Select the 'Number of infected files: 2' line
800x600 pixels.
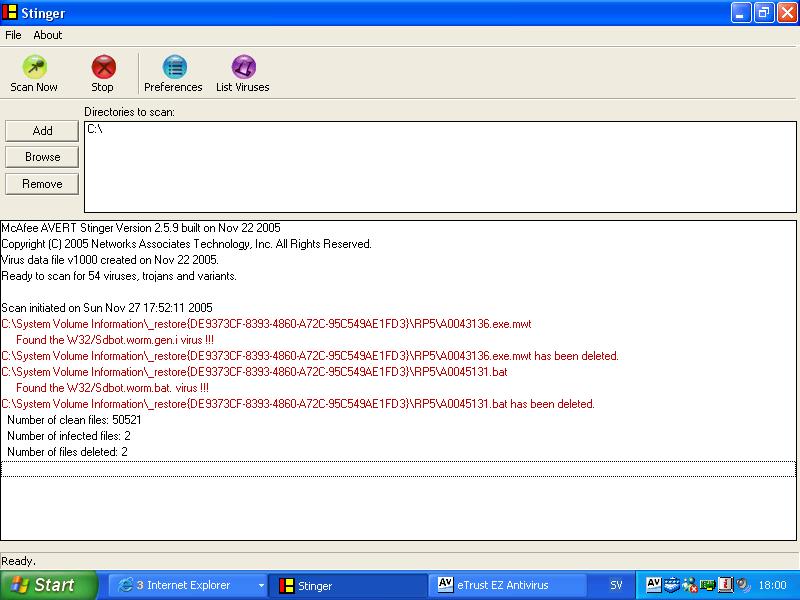coord(69,436)
